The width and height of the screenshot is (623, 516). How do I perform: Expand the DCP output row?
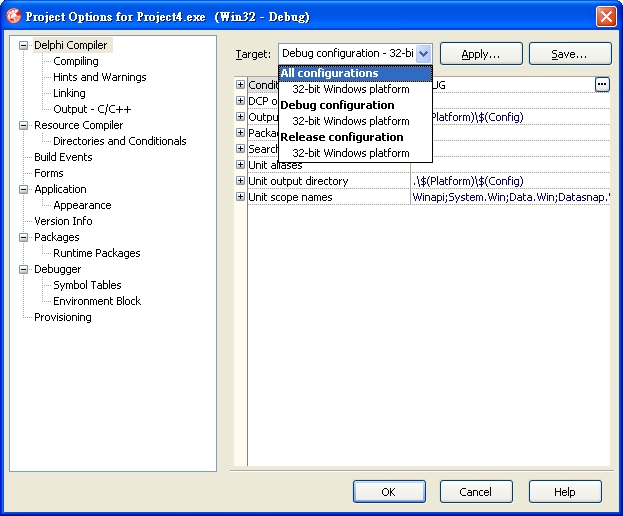(x=240, y=100)
